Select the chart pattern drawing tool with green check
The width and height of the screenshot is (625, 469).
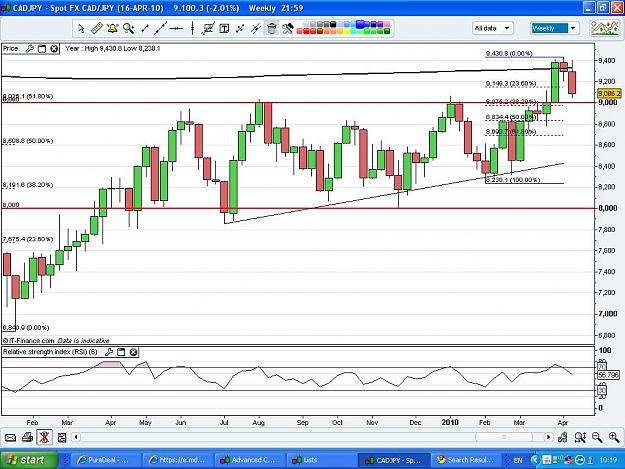pyautogui.click(x=208, y=28)
